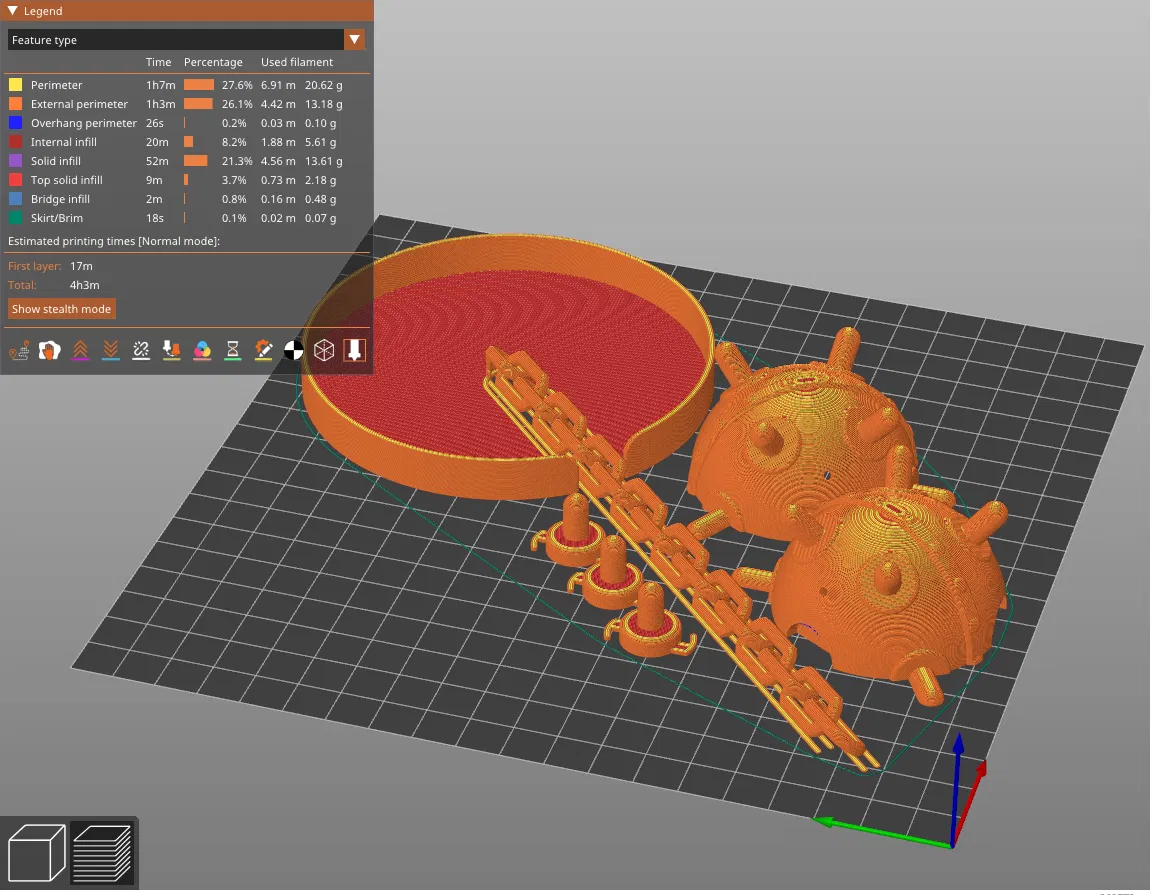Click the Solid infill feature label
The image size is (1154, 895).
[56, 160]
